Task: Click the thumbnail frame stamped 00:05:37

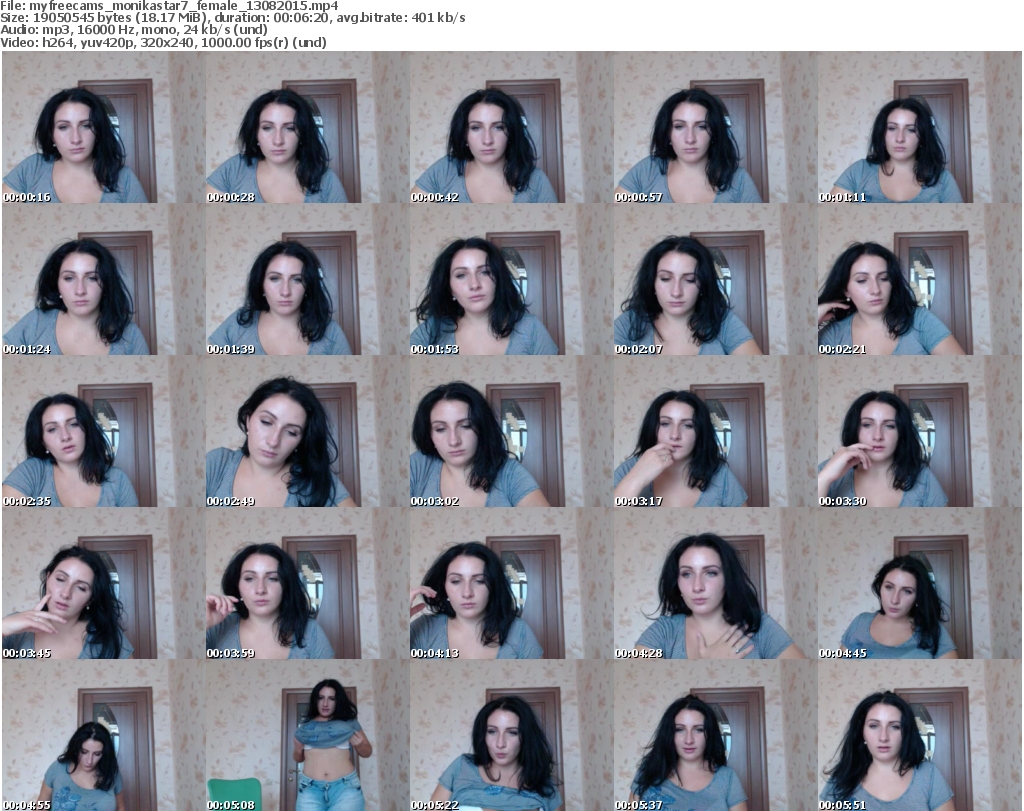Action: 715,735
